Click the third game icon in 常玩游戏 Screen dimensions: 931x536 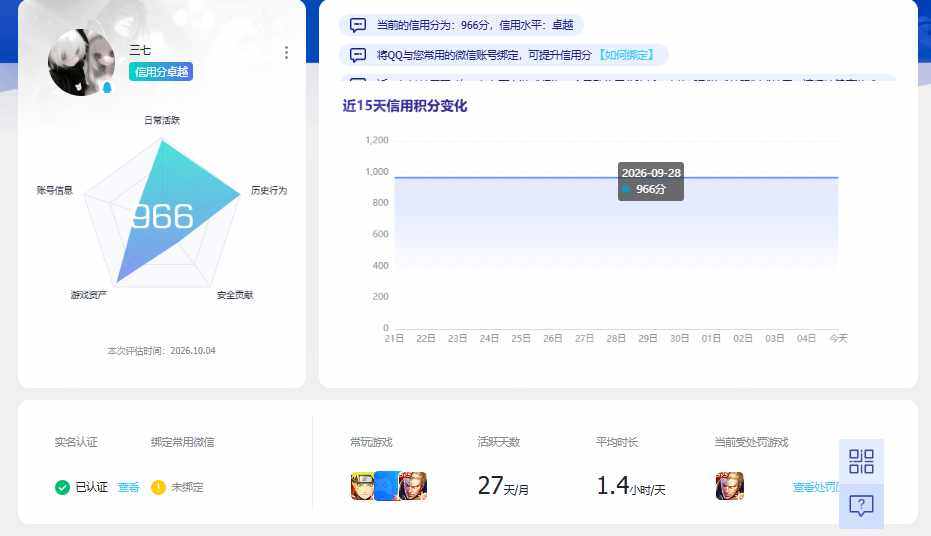tap(413, 486)
